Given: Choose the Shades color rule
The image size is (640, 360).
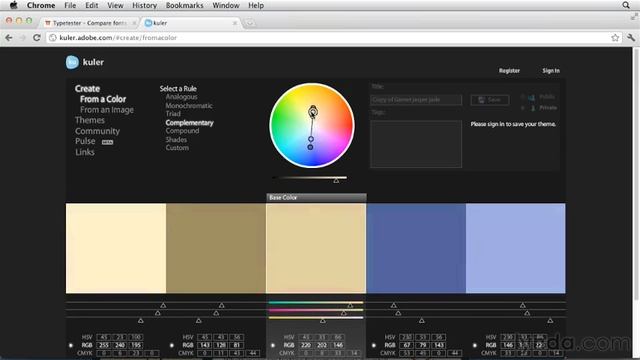Looking at the screenshot, I should pos(176,140).
